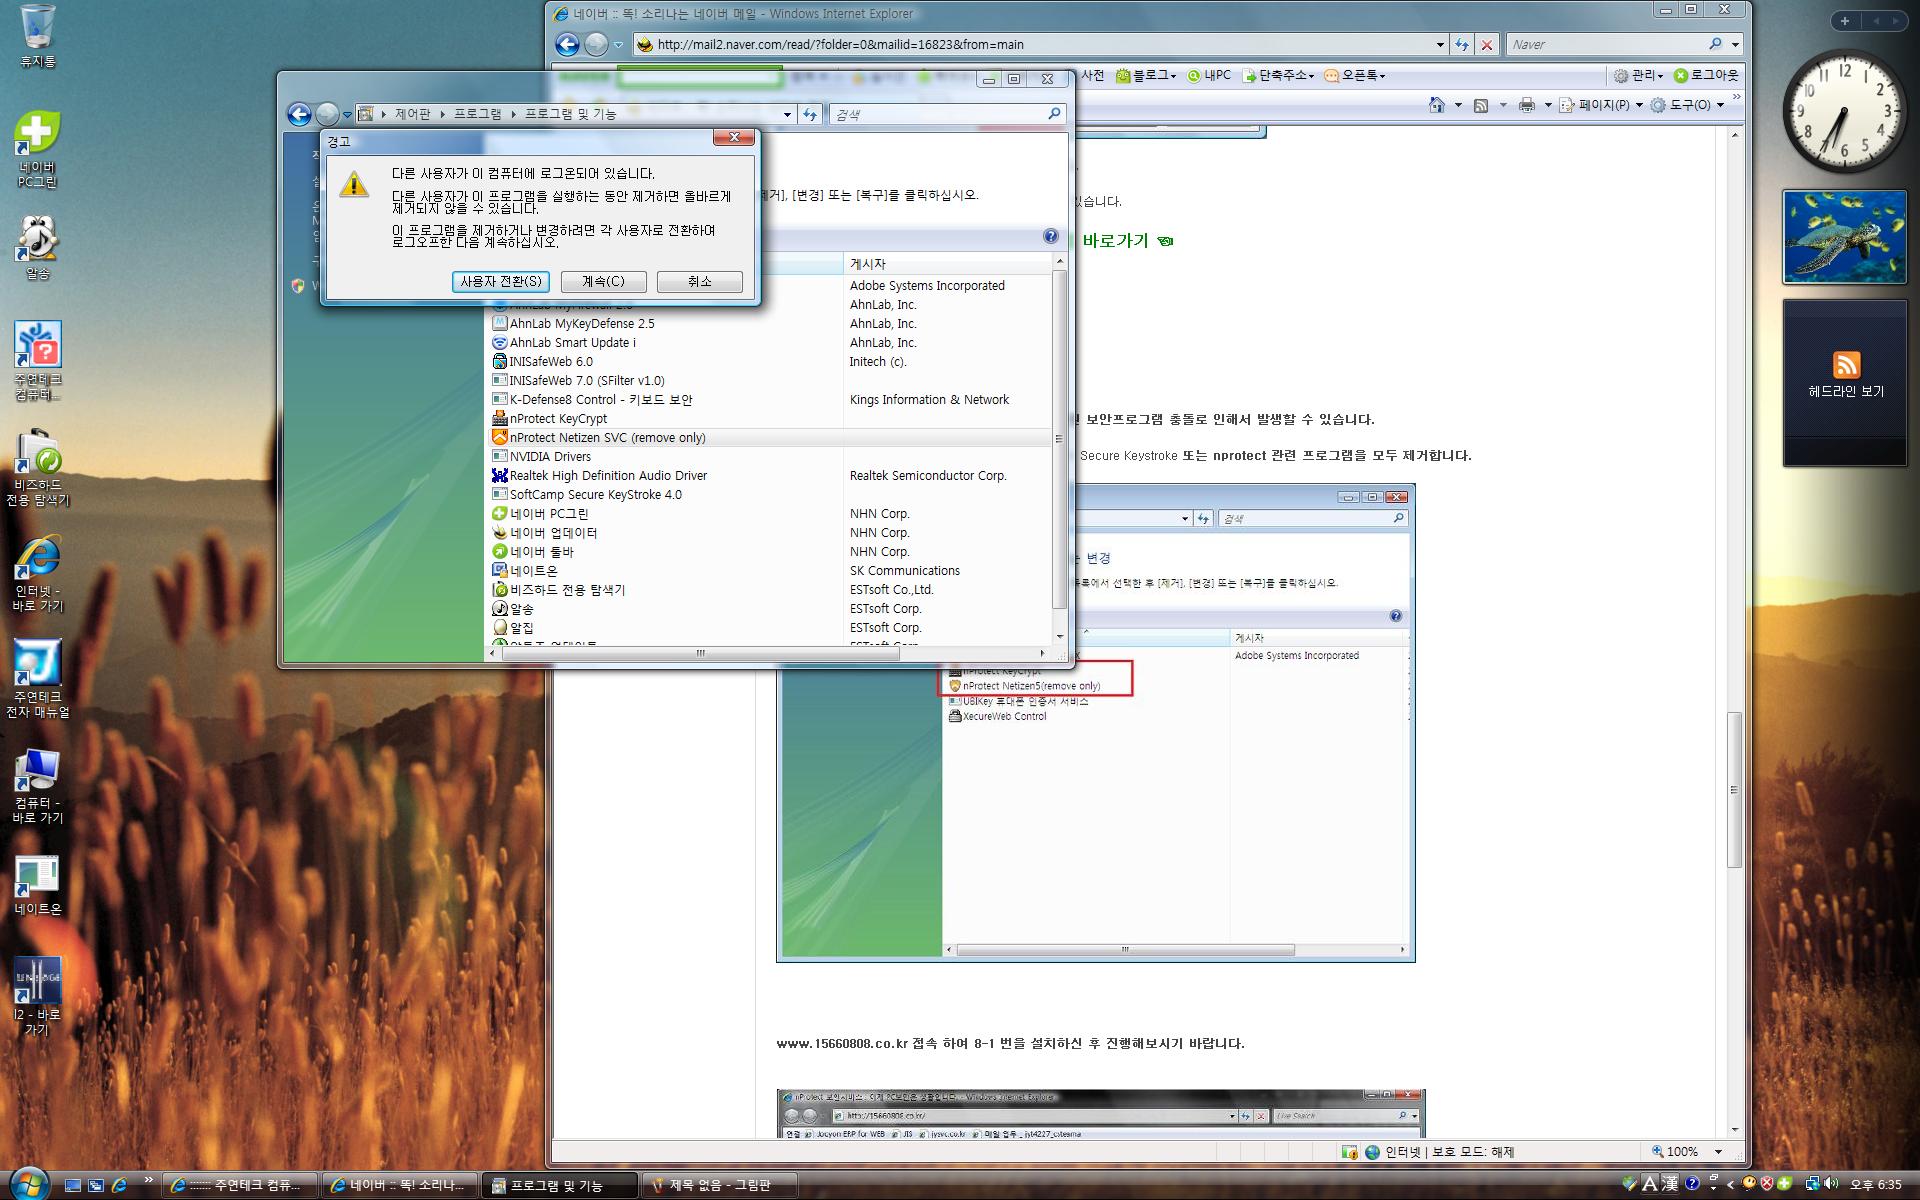Click the IE RSS feeds icon
The width and height of the screenshot is (1920, 1200).
1481,104
